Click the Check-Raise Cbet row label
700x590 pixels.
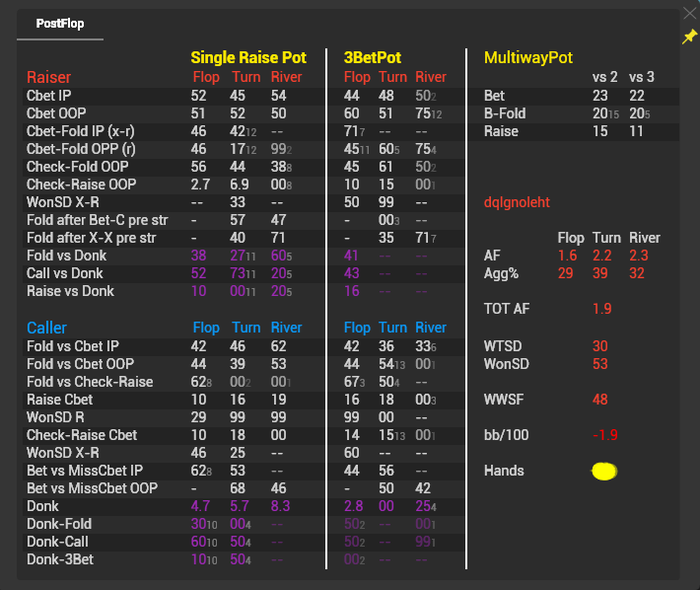82,435
